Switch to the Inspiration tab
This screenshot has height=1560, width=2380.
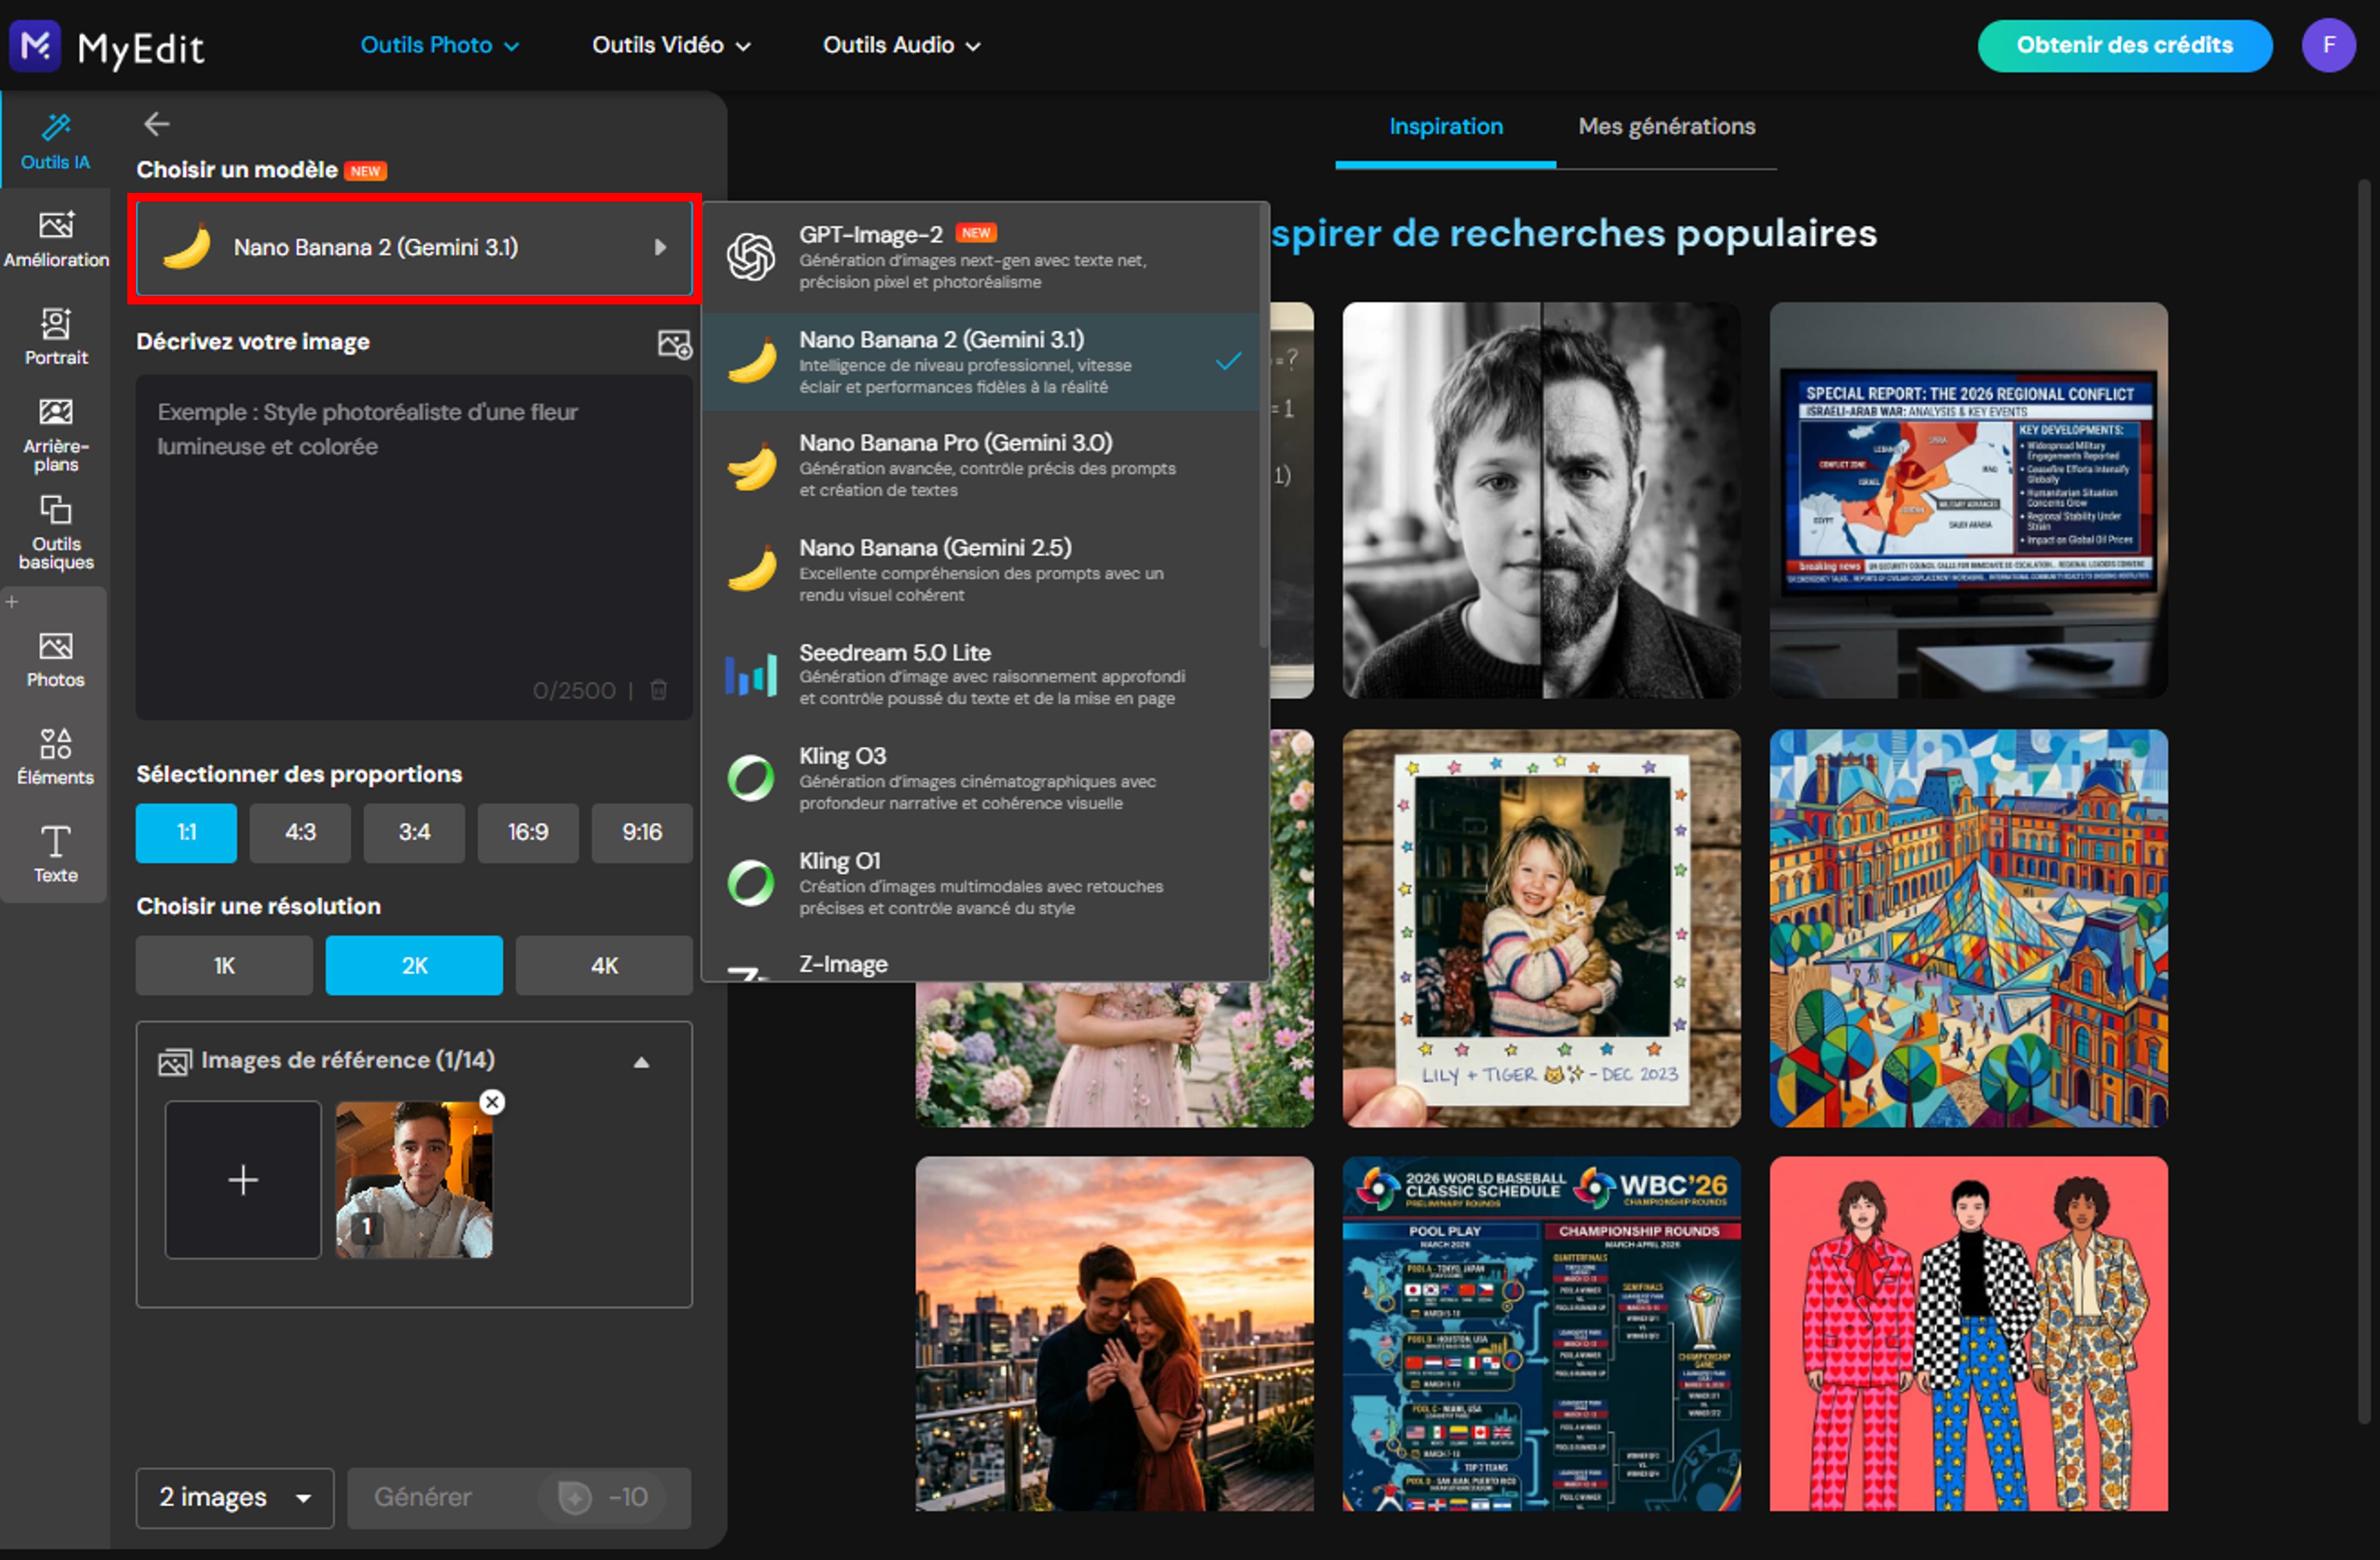click(1445, 127)
